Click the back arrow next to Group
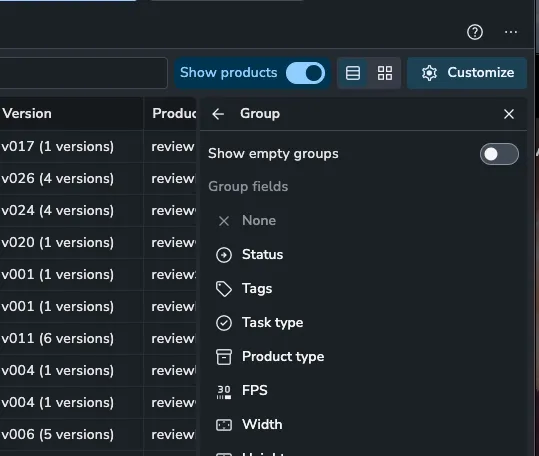 point(218,114)
